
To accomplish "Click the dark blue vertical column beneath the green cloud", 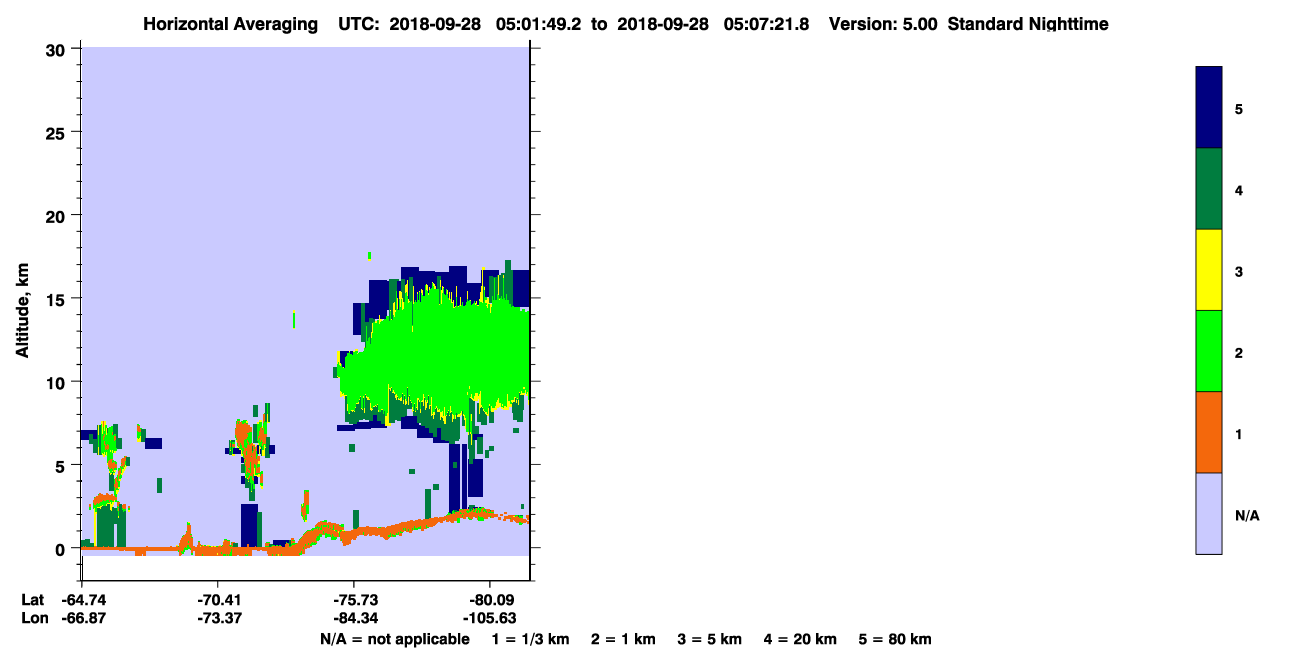I will [456, 477].
